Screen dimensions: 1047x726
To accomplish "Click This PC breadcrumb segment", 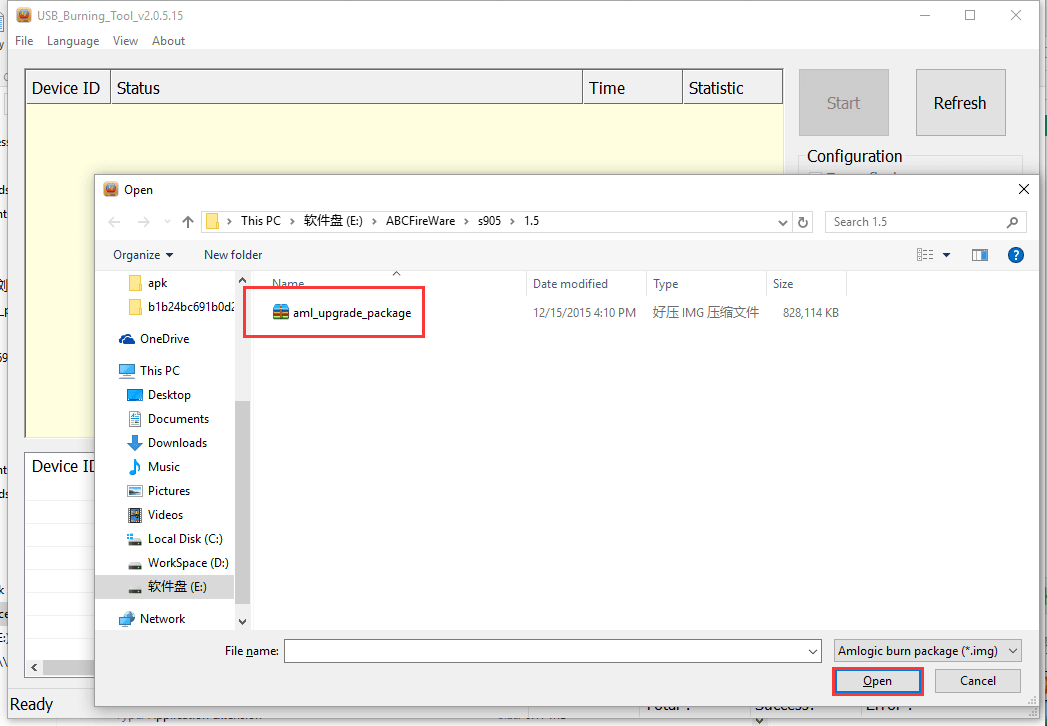I will click(260, 221).
